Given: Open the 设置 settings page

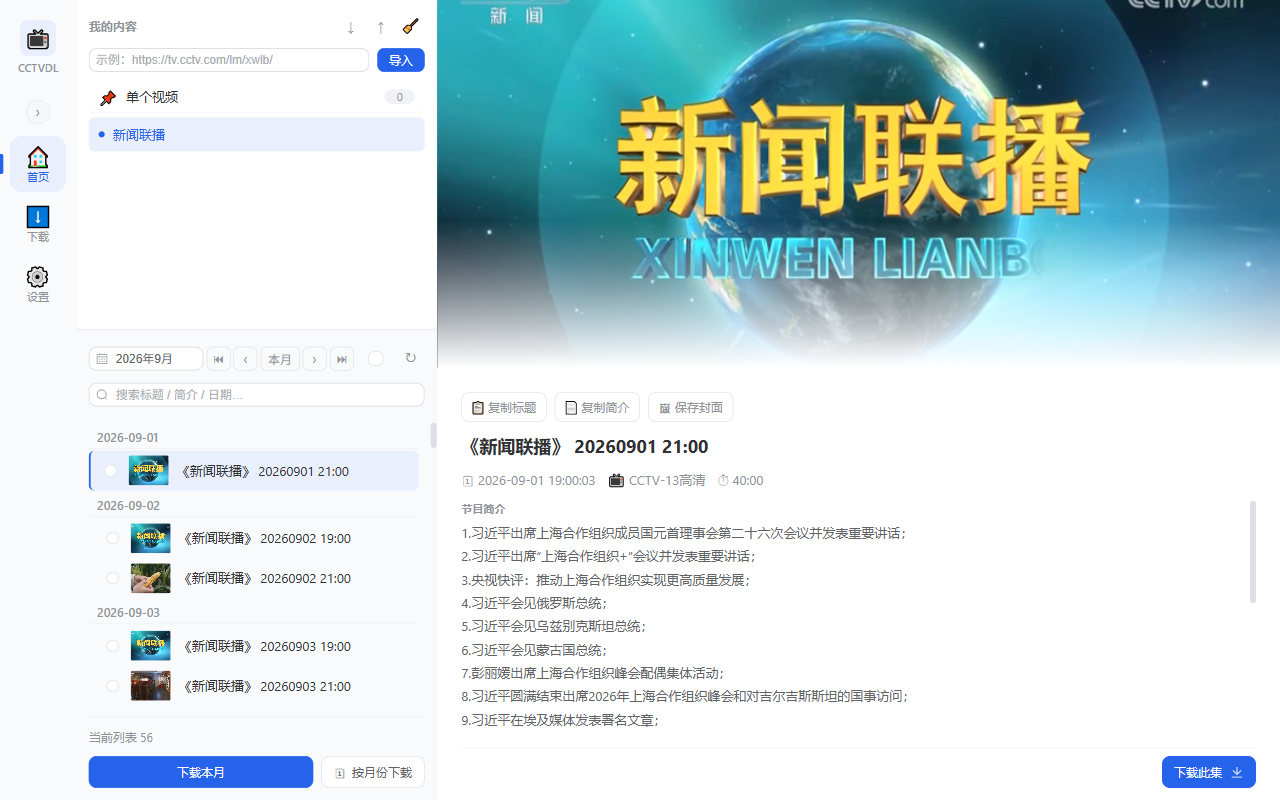Looking at the screenshot, I should click(x=38, y=284).
